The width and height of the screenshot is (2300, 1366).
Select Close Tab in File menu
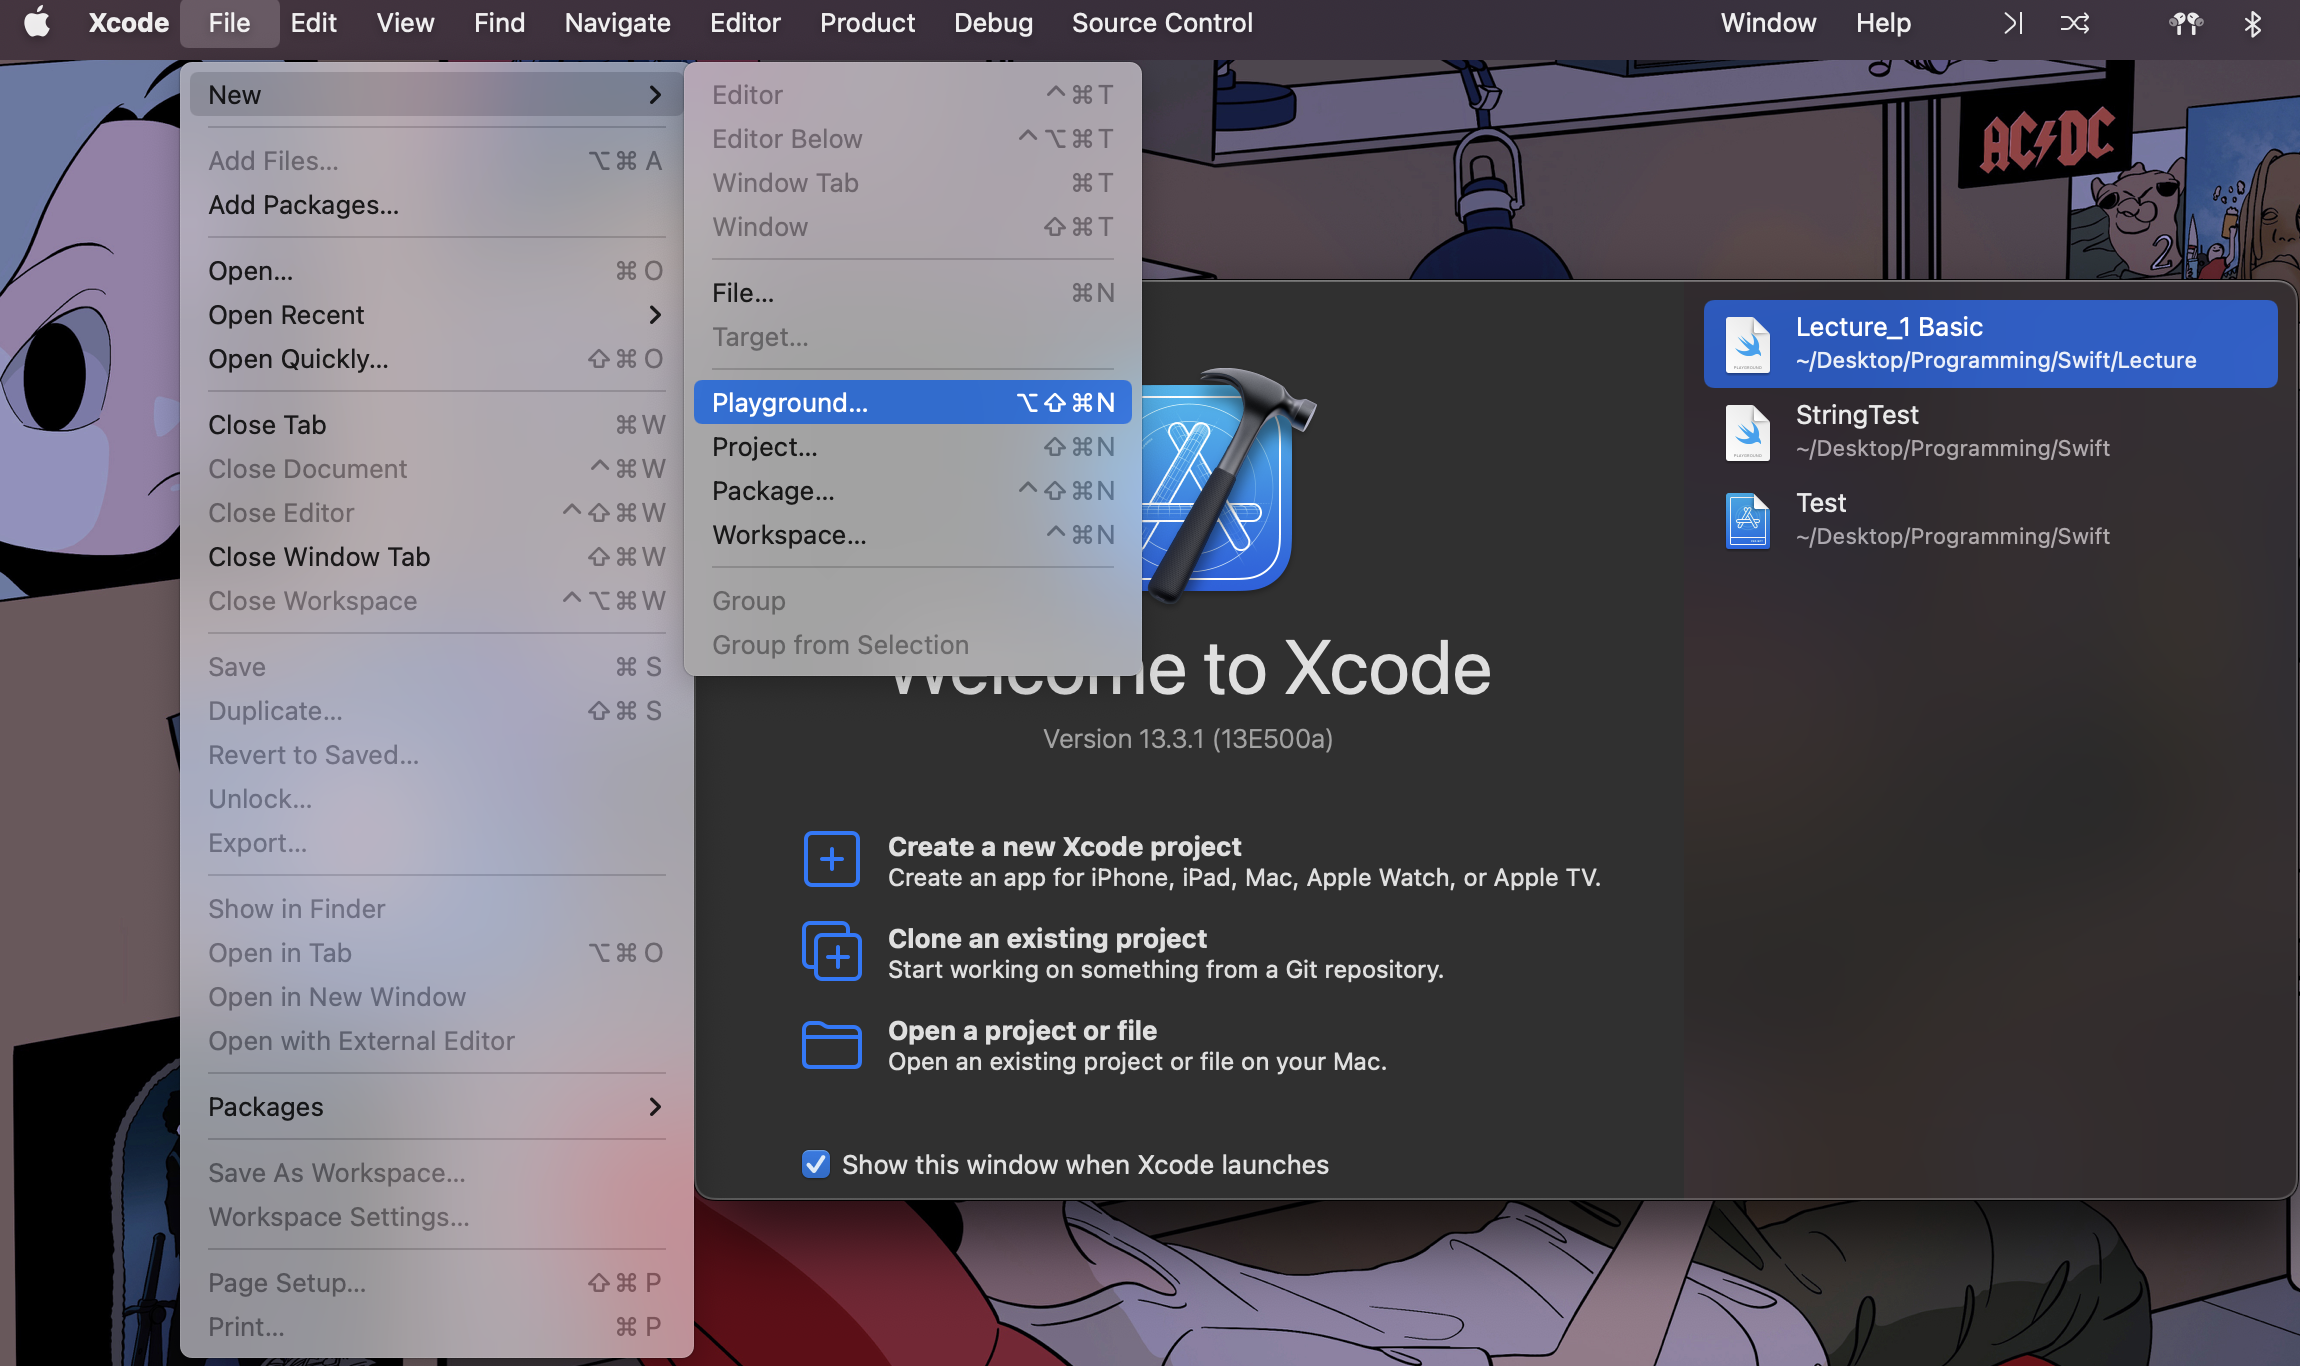coord(437,425)
